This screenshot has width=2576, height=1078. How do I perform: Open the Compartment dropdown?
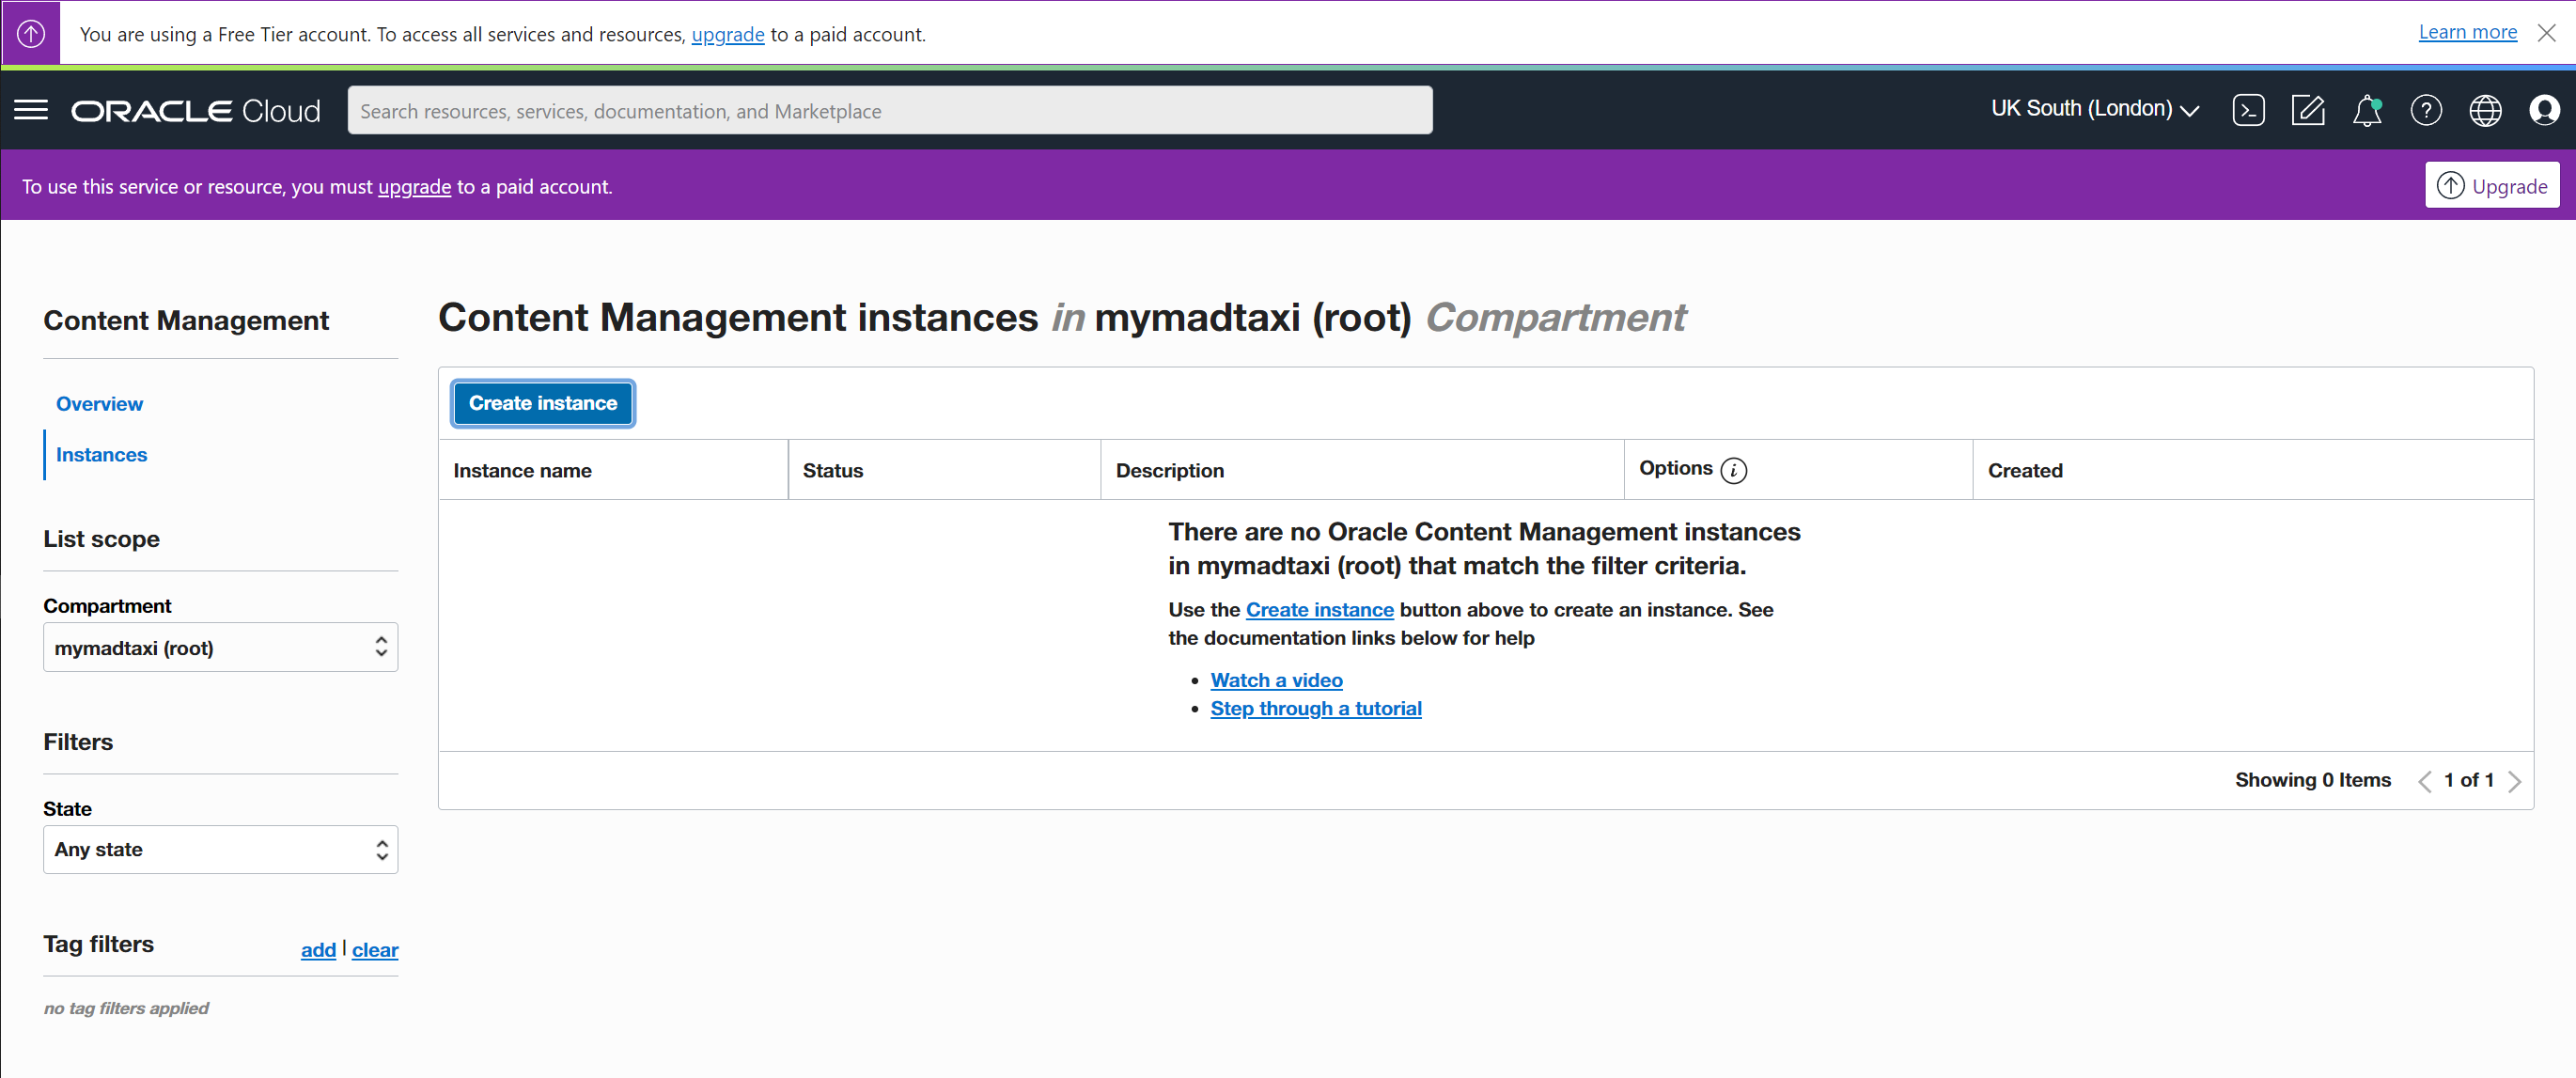(x=220, y=647)
